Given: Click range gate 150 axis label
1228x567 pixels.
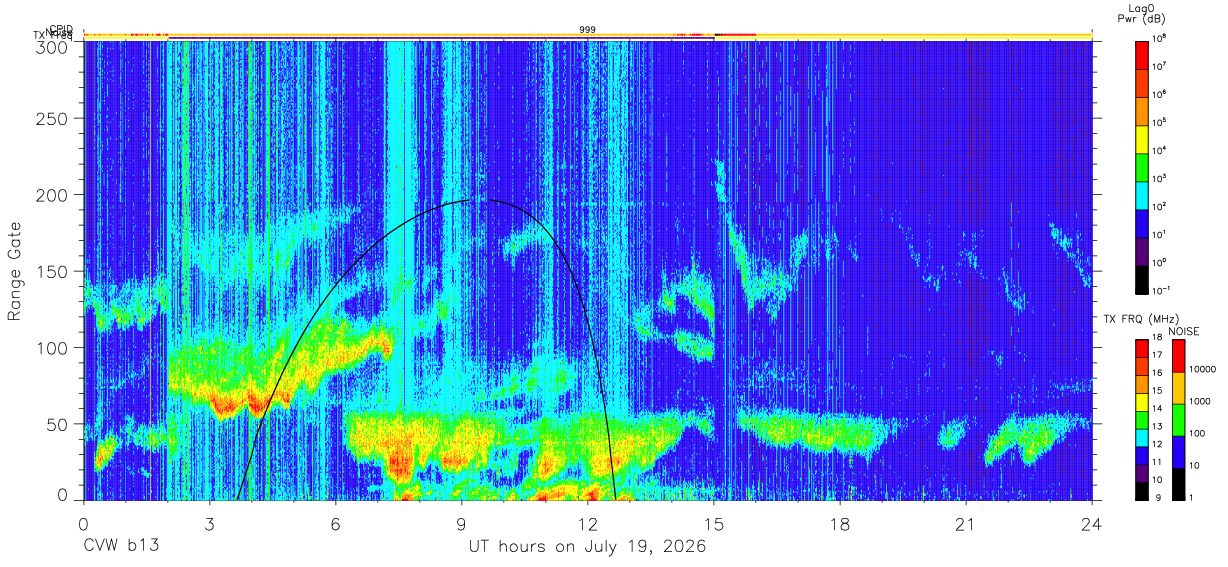Looking at the screenshot, I should (54, 272).
